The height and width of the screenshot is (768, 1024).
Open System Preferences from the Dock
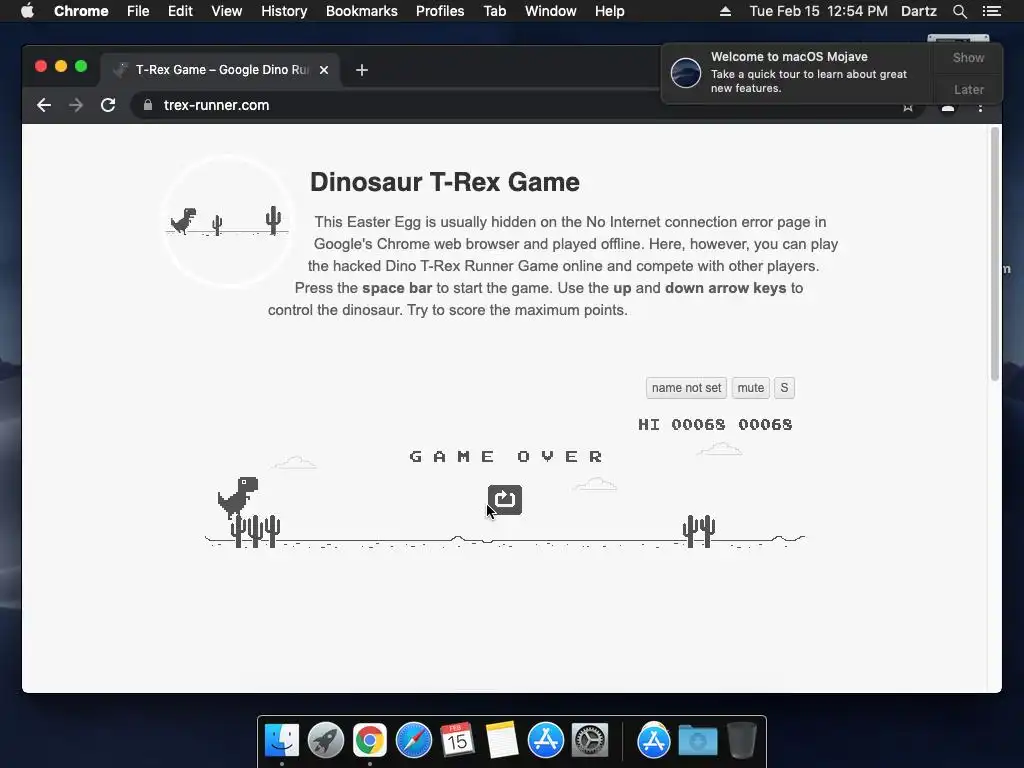pyautogui.click(x=590, y=741)
